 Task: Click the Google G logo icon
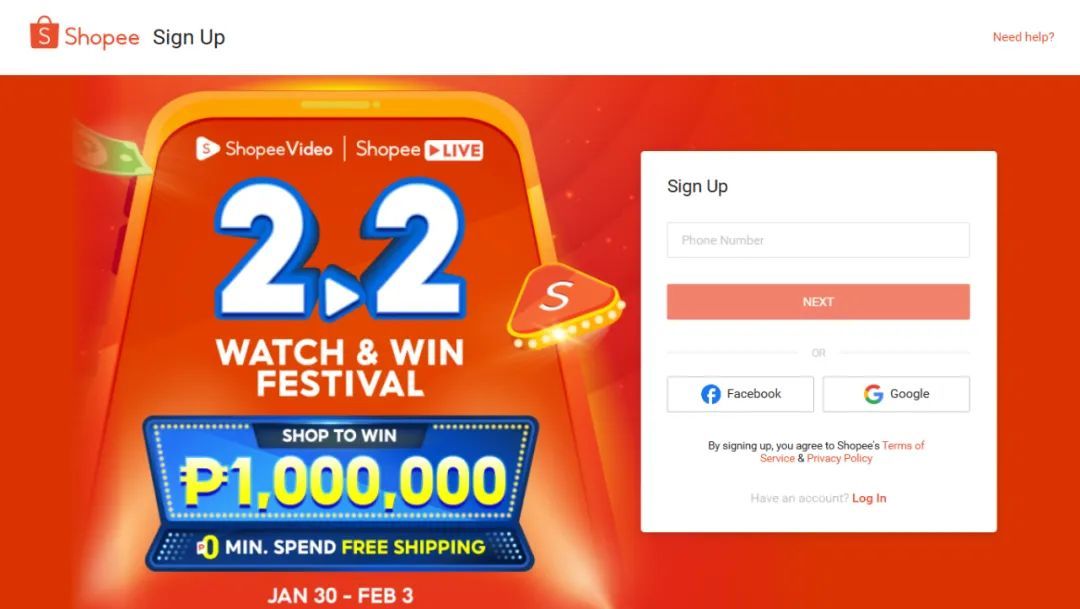(x=873, y=394)
